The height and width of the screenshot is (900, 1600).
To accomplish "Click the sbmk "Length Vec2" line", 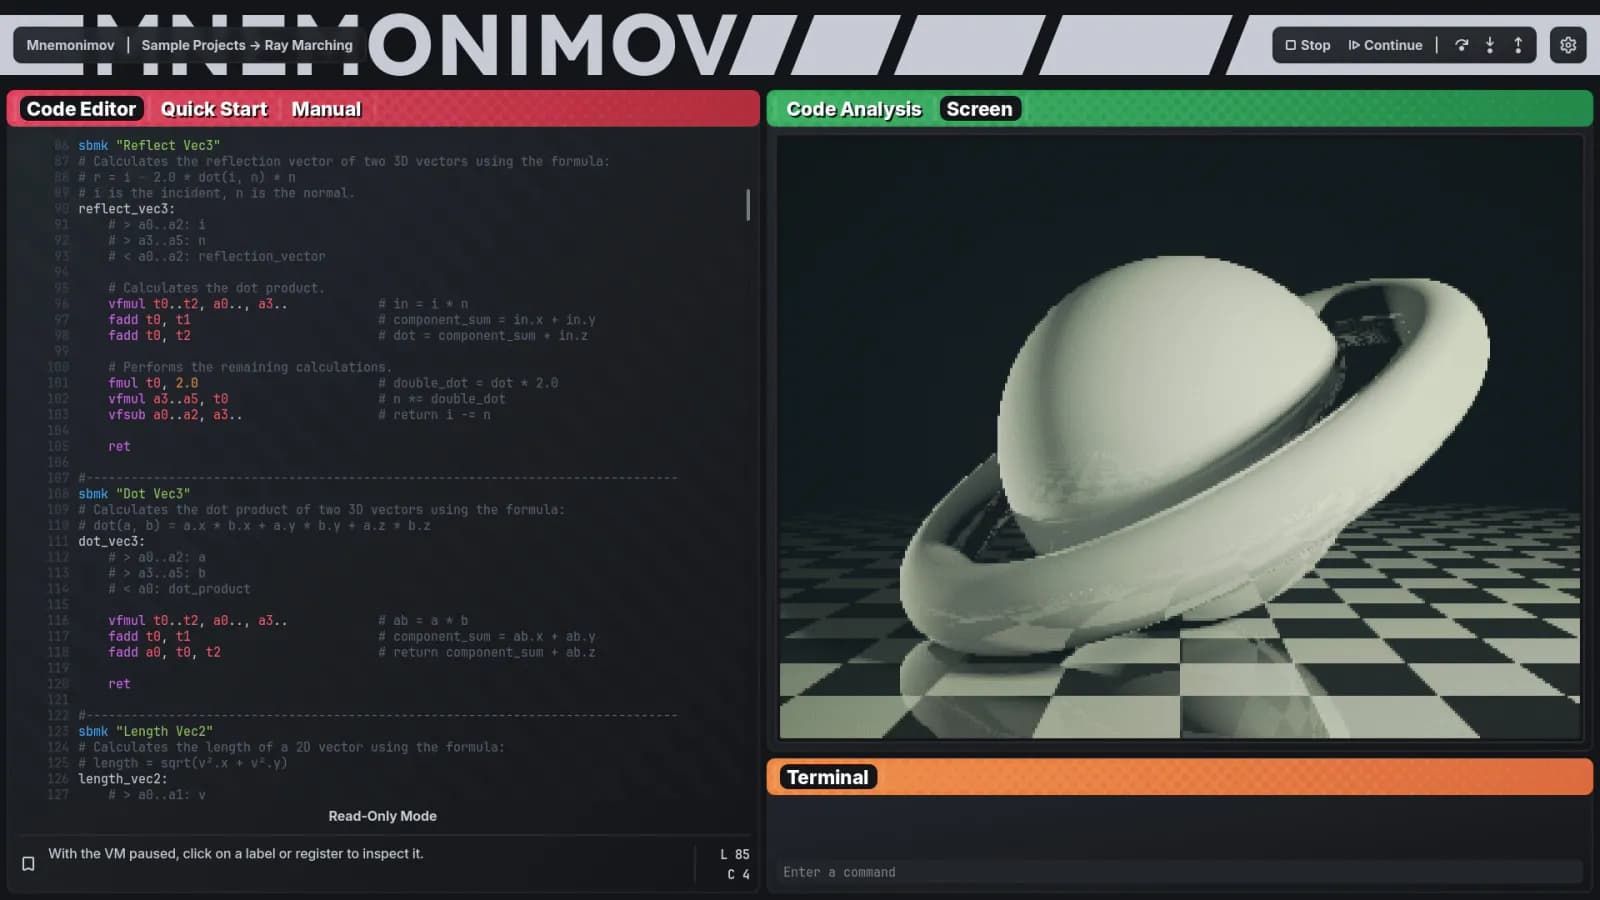I will (x=145, y=731).
